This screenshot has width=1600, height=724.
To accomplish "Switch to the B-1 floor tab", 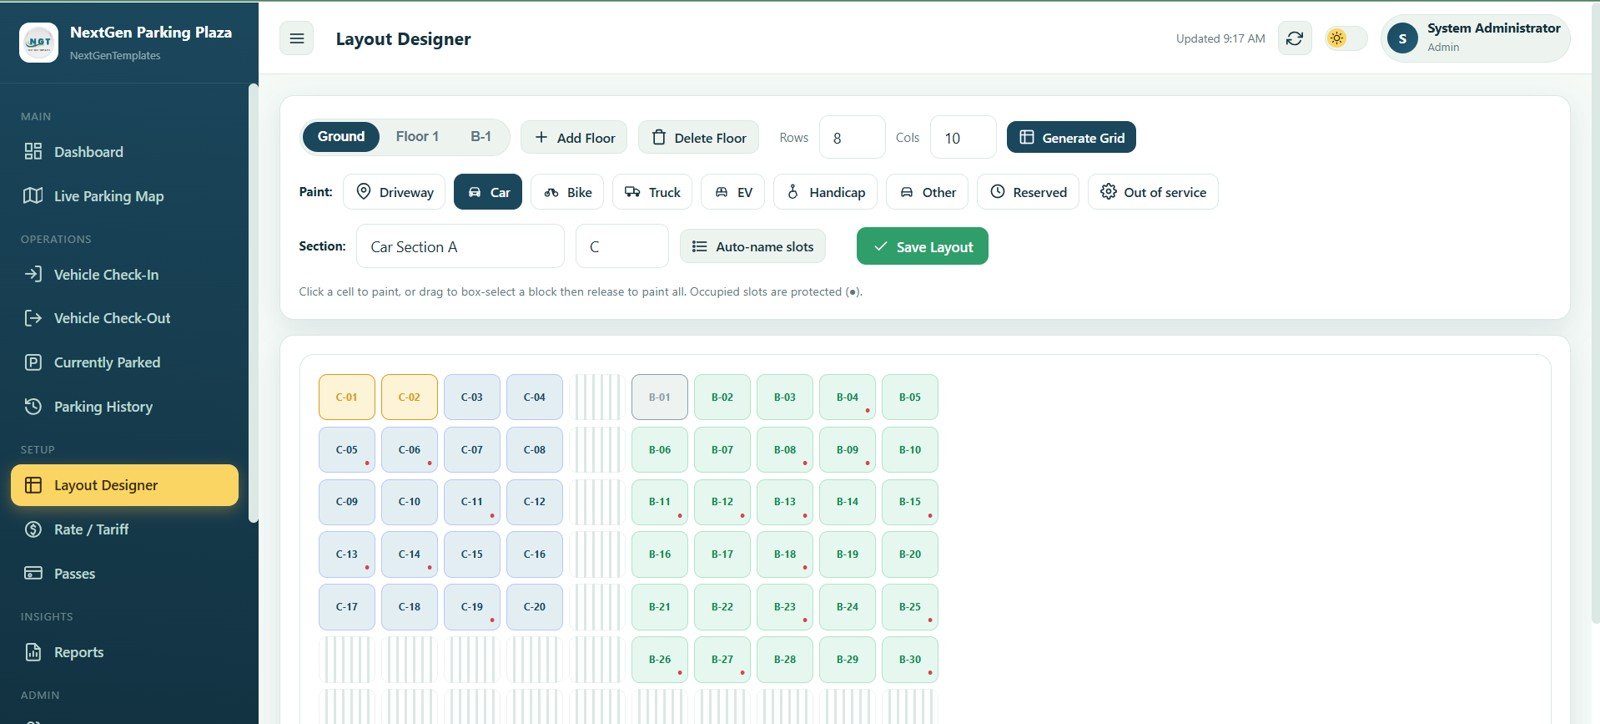I will point(481,137).
